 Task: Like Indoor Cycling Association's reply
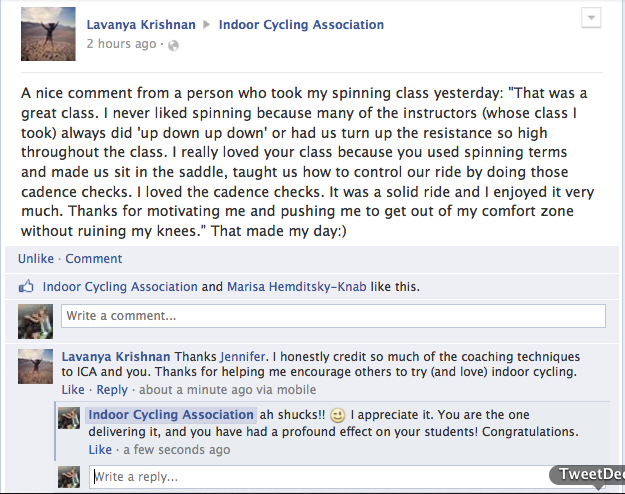100,450
